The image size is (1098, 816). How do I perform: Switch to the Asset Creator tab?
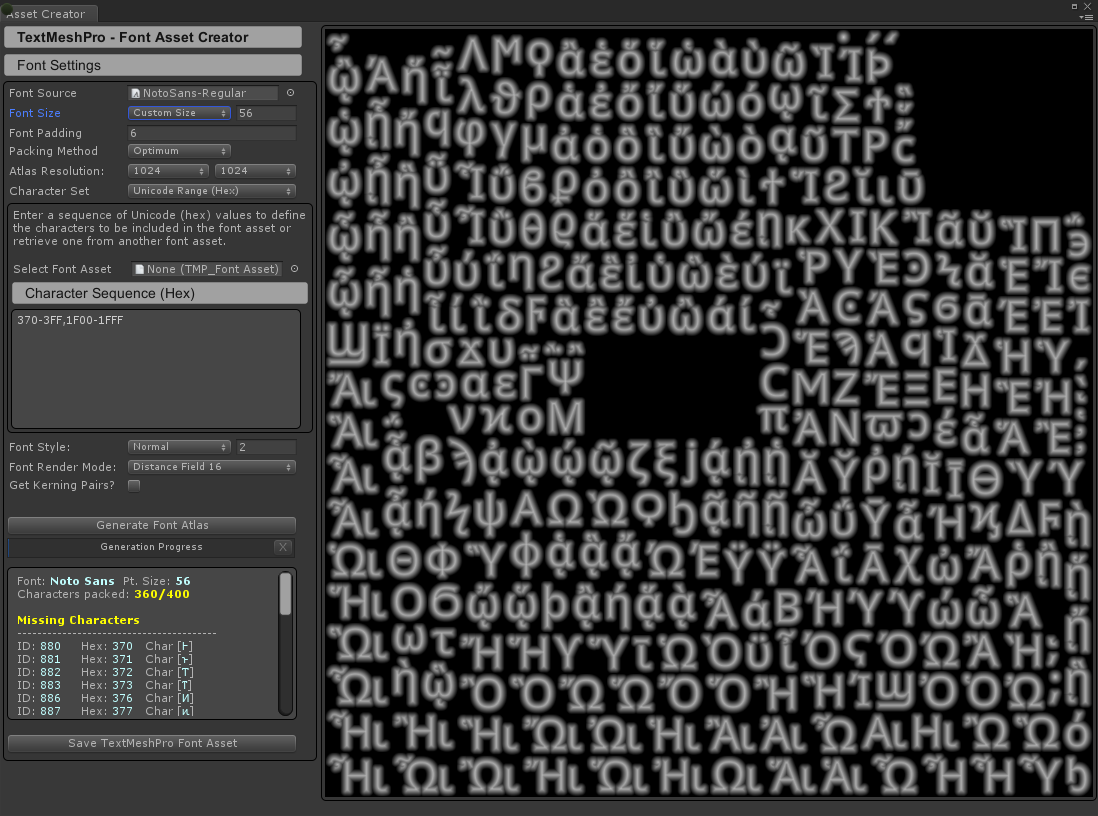pyautogui.click(x=50, y=14)
